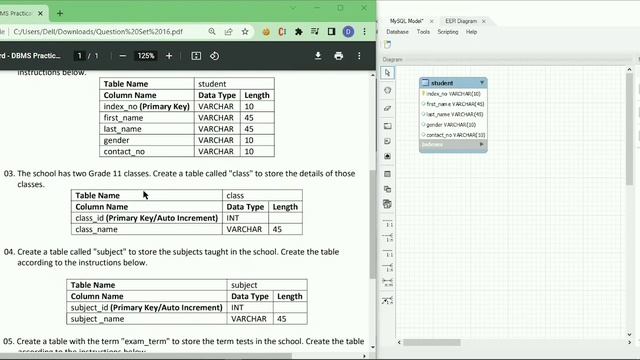Screen dimensions: 640x360
Task: Click the student table title in diagram
Action: coord(442,83)
